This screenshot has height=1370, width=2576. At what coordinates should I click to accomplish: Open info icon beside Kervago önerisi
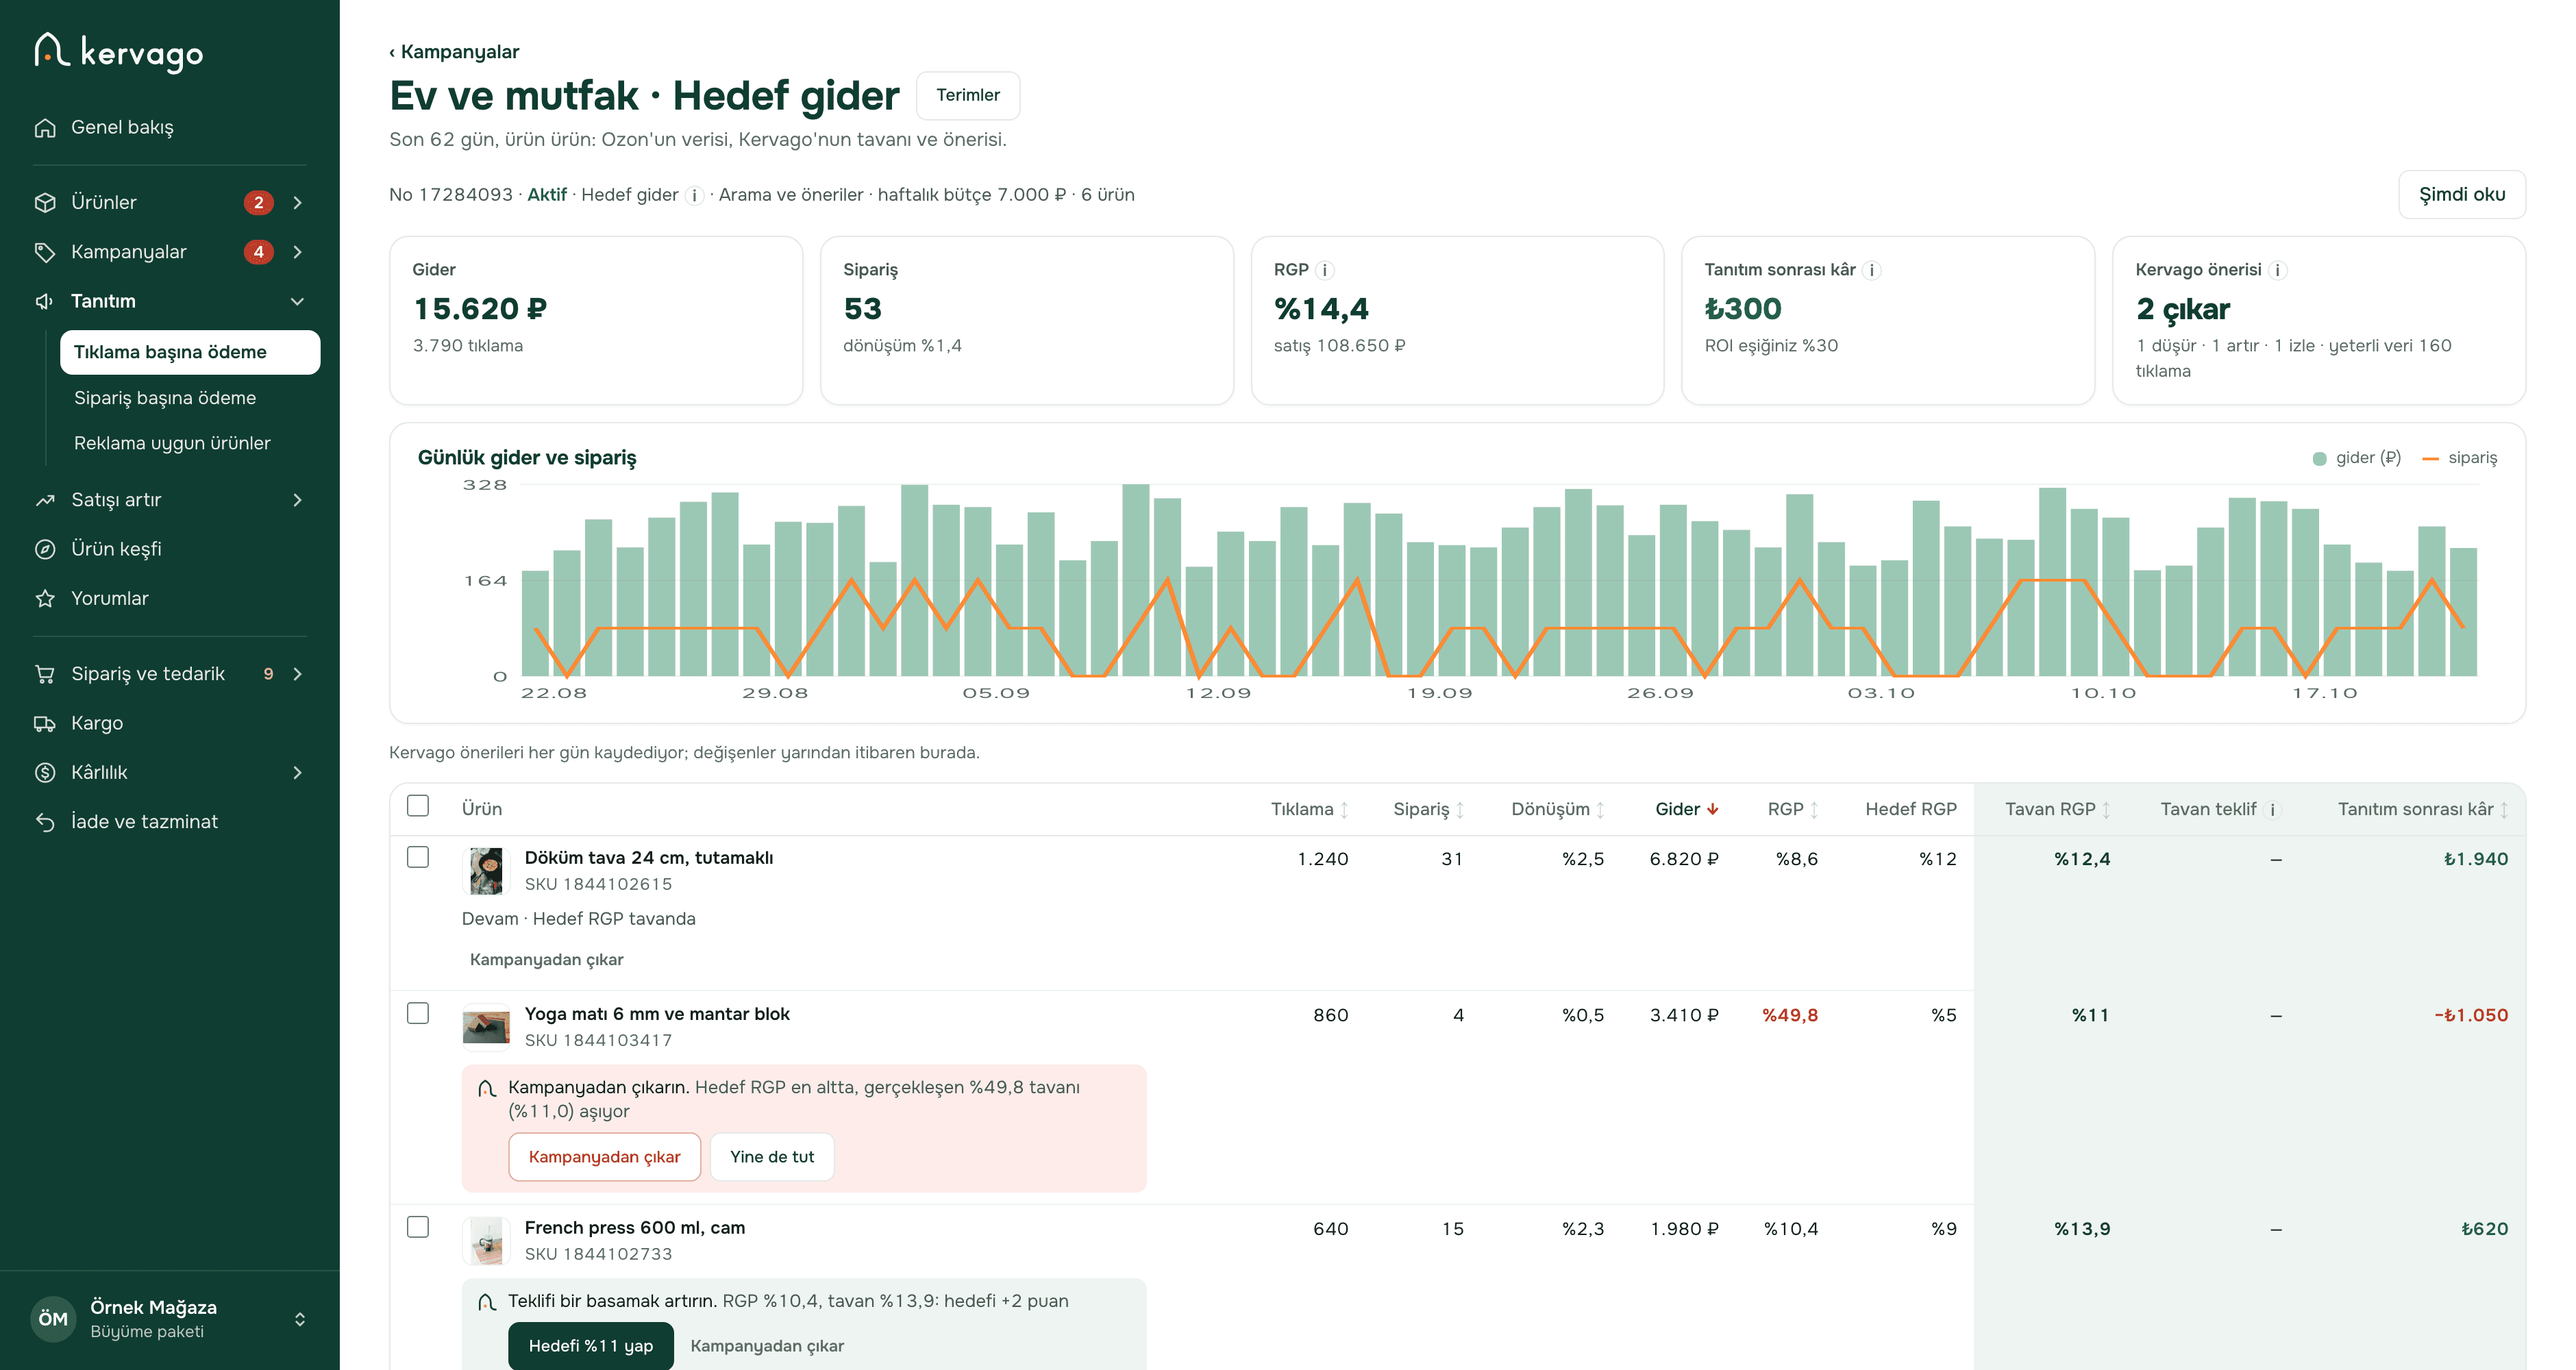point(2278,270)
